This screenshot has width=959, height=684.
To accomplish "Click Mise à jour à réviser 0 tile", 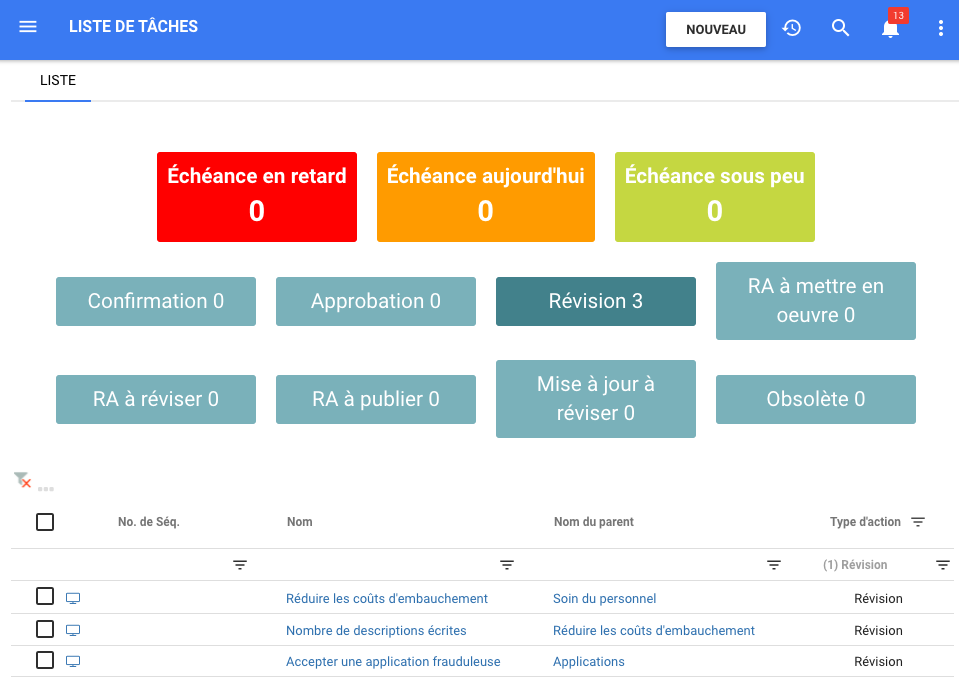I will [x=596, y=399].
